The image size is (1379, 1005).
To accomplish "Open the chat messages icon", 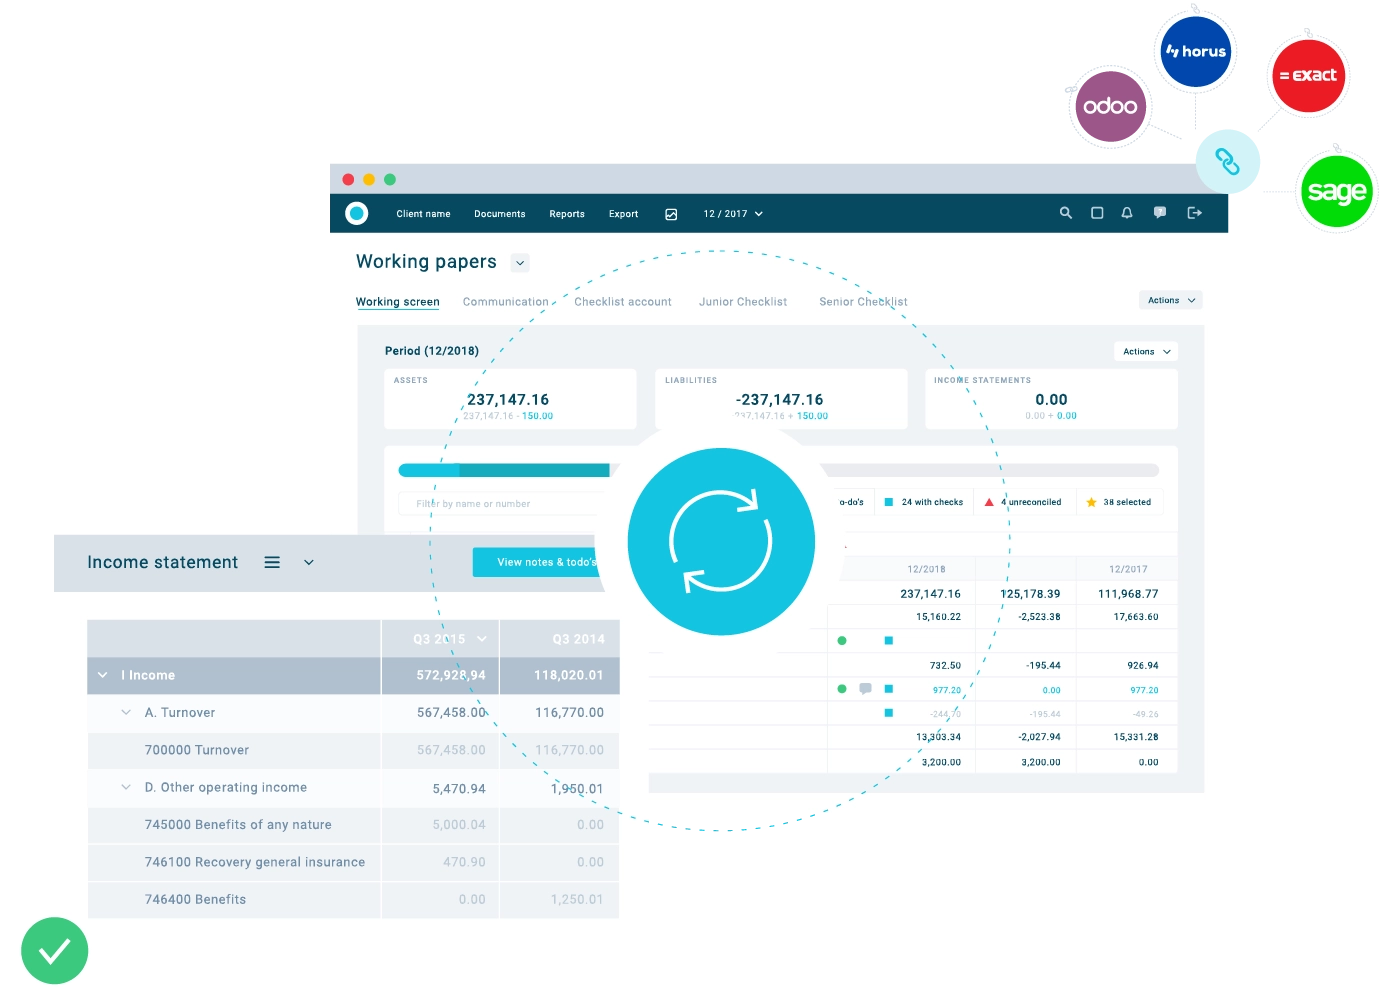I will tap(1160, 213).
